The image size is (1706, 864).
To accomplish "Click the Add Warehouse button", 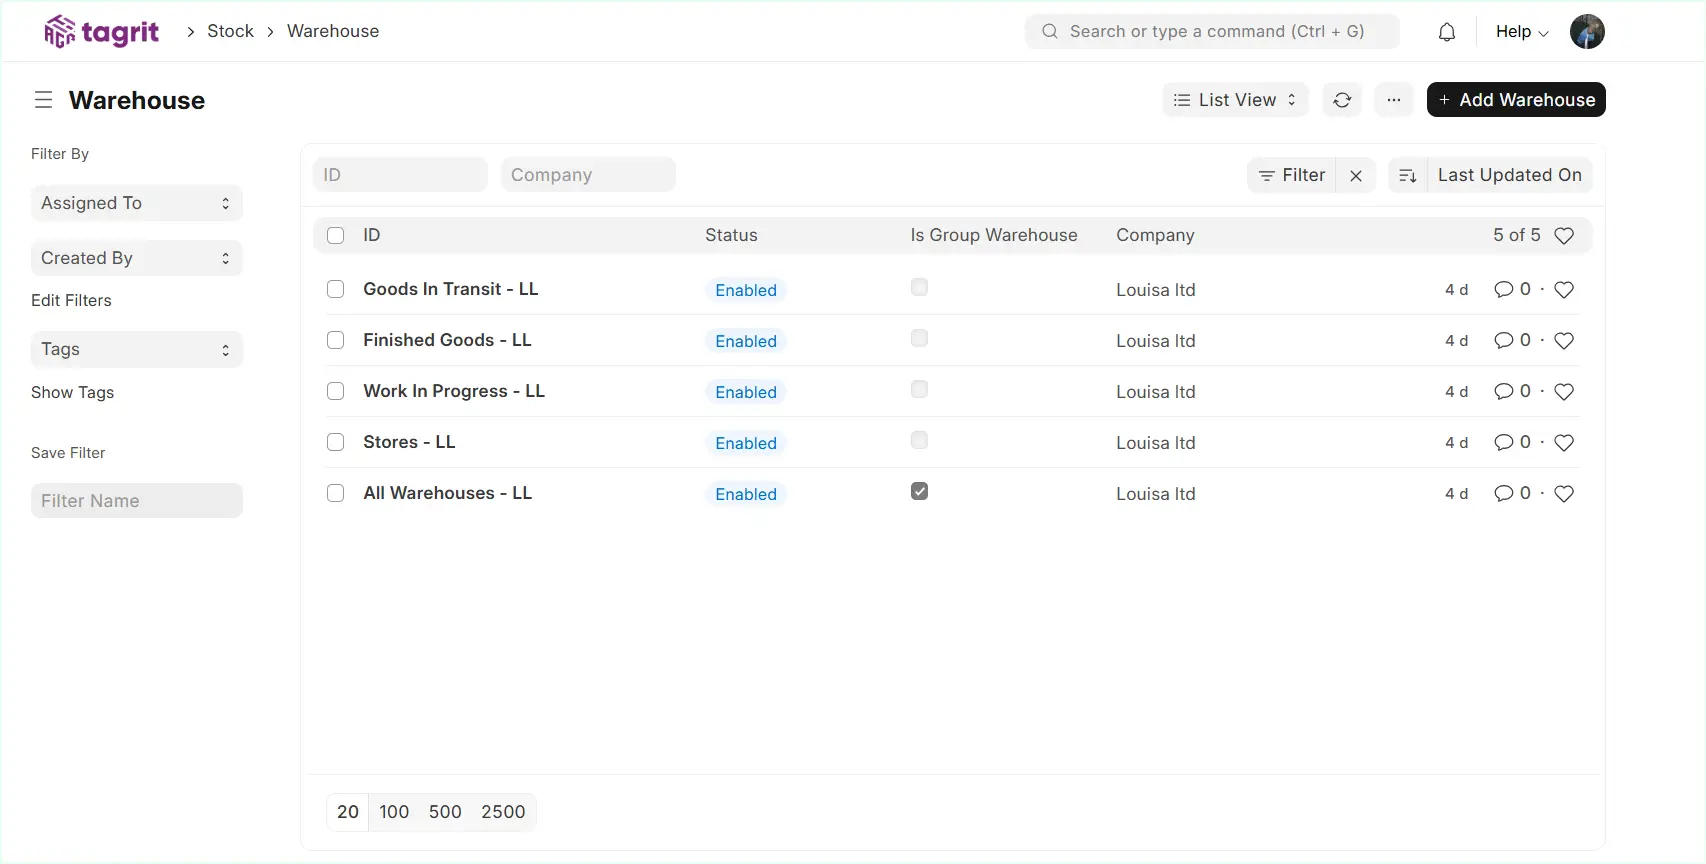I will 1515,100.
